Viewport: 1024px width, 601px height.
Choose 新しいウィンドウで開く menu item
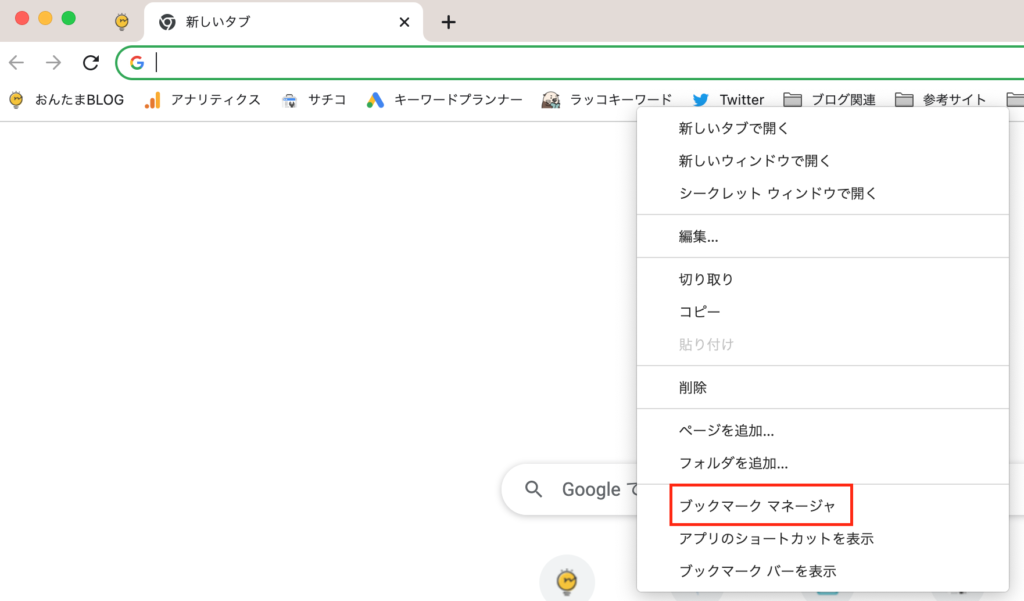coord(823,161)
